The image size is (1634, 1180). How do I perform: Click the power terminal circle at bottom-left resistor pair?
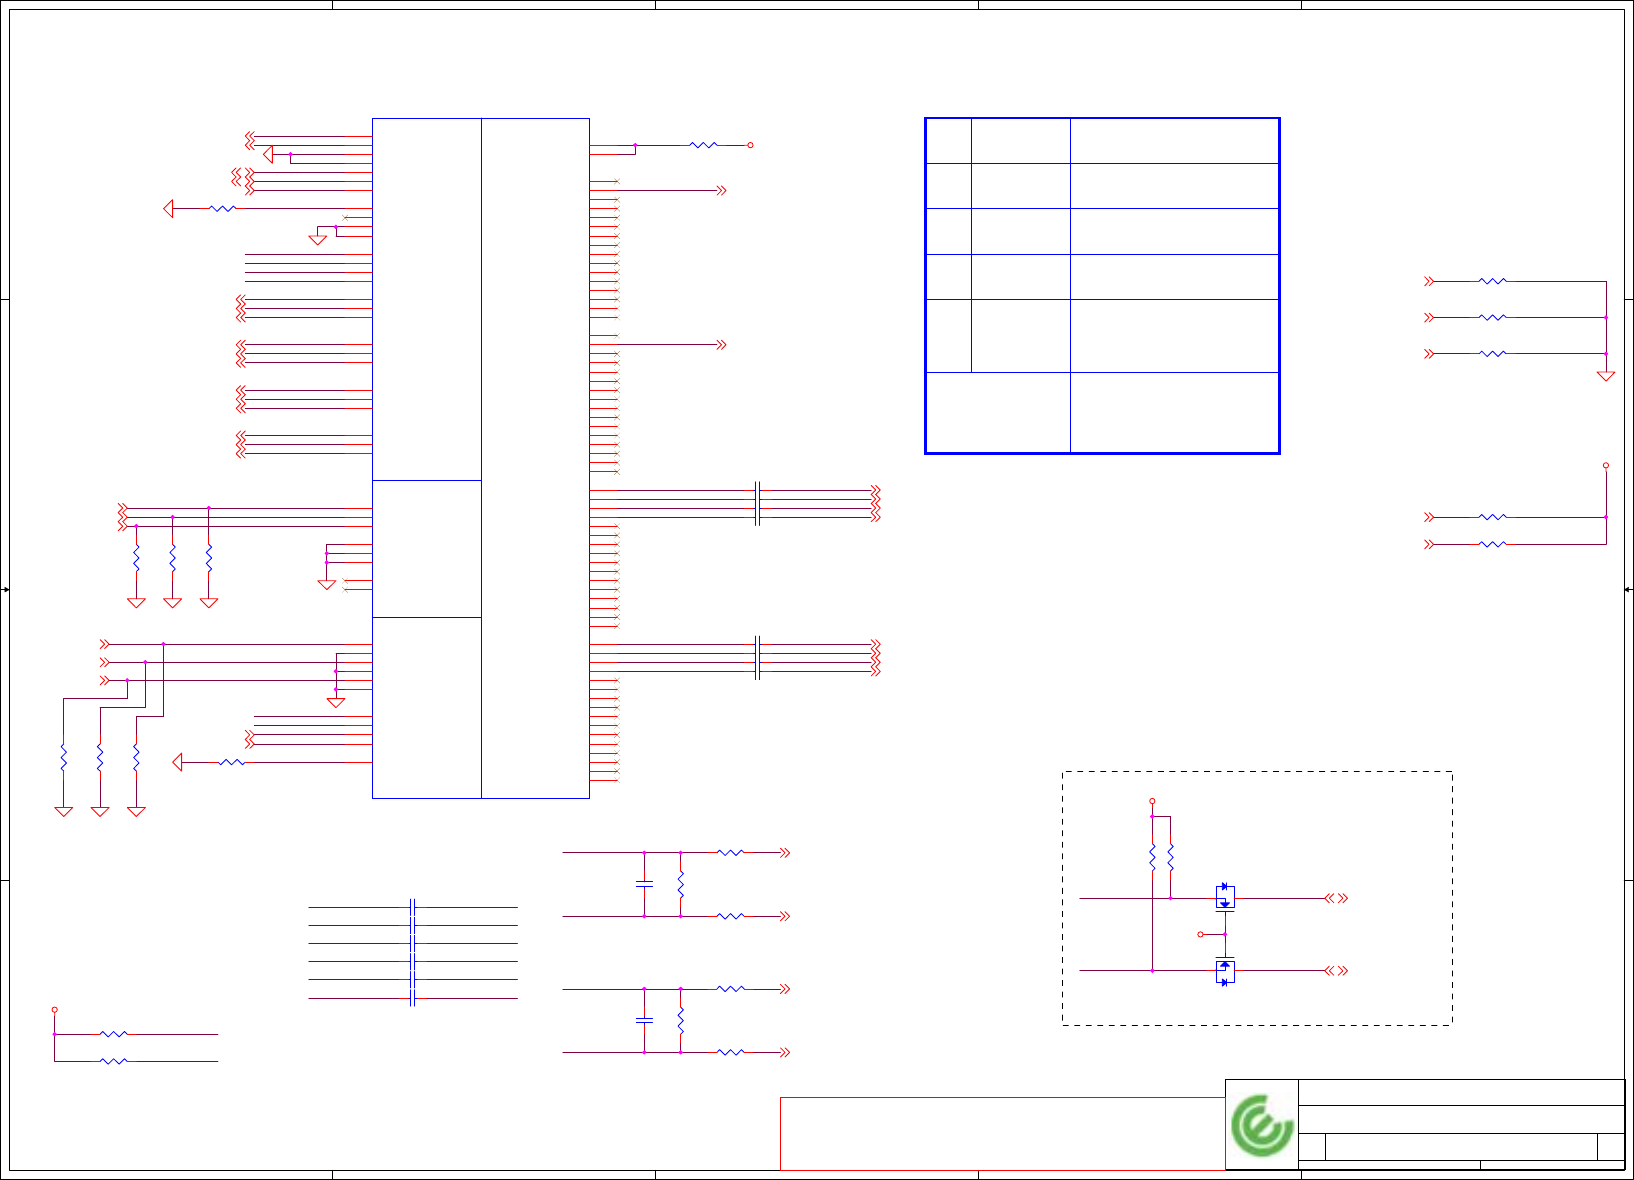coord(54,1010)
